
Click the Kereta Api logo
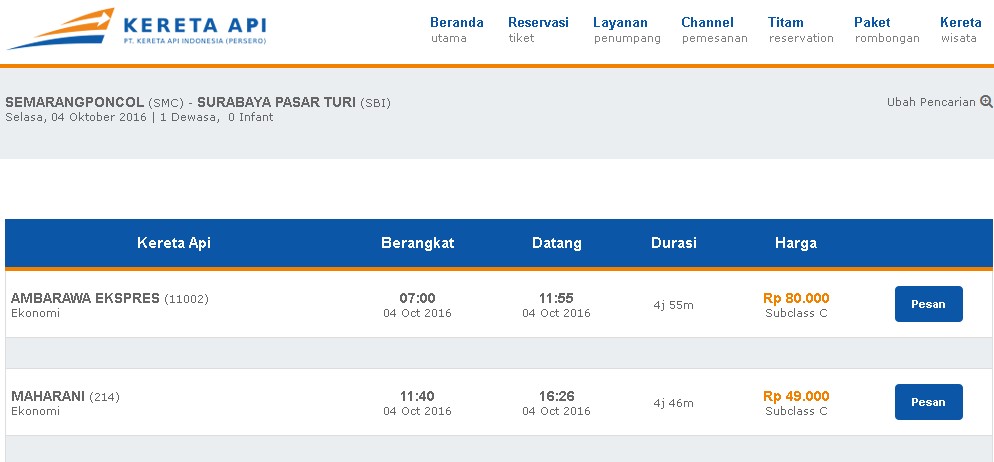(x=137, y=29)
